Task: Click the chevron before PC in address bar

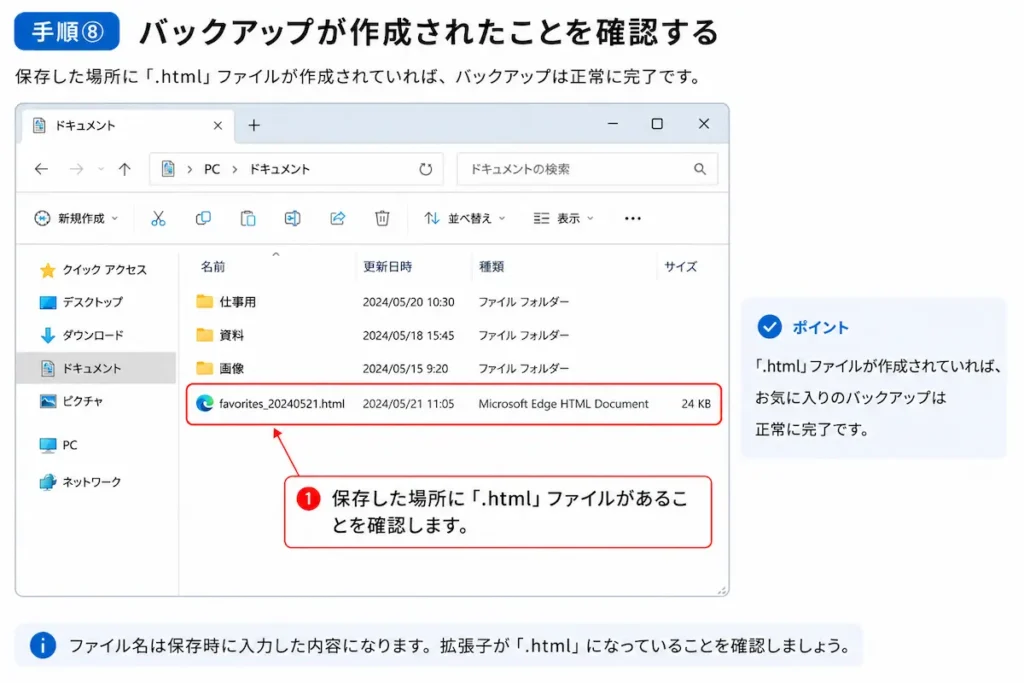Action: [x=189, y=169]
